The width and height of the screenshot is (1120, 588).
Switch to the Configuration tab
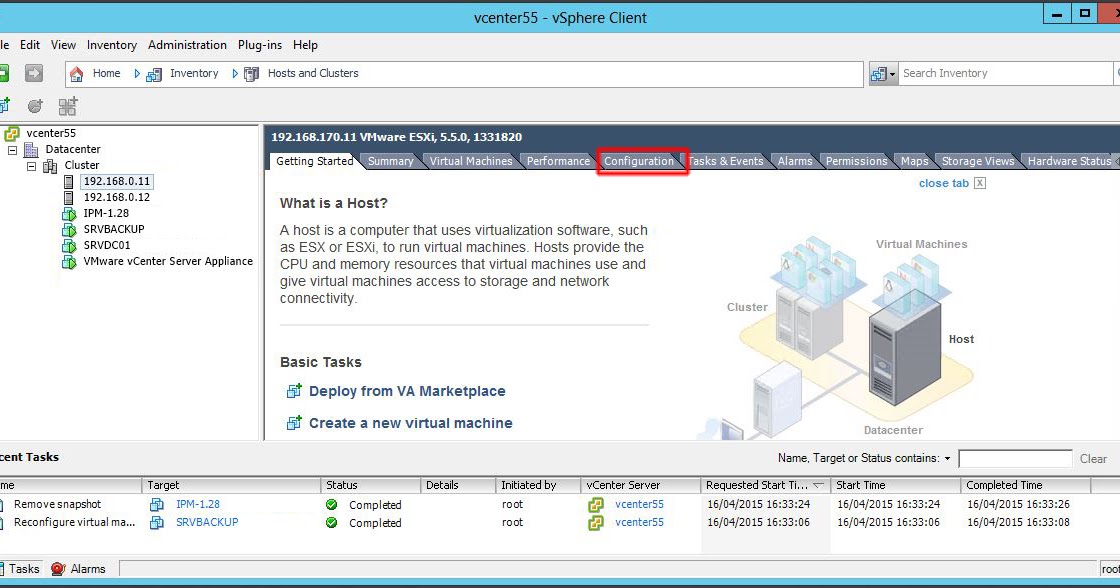coord(640,161)
